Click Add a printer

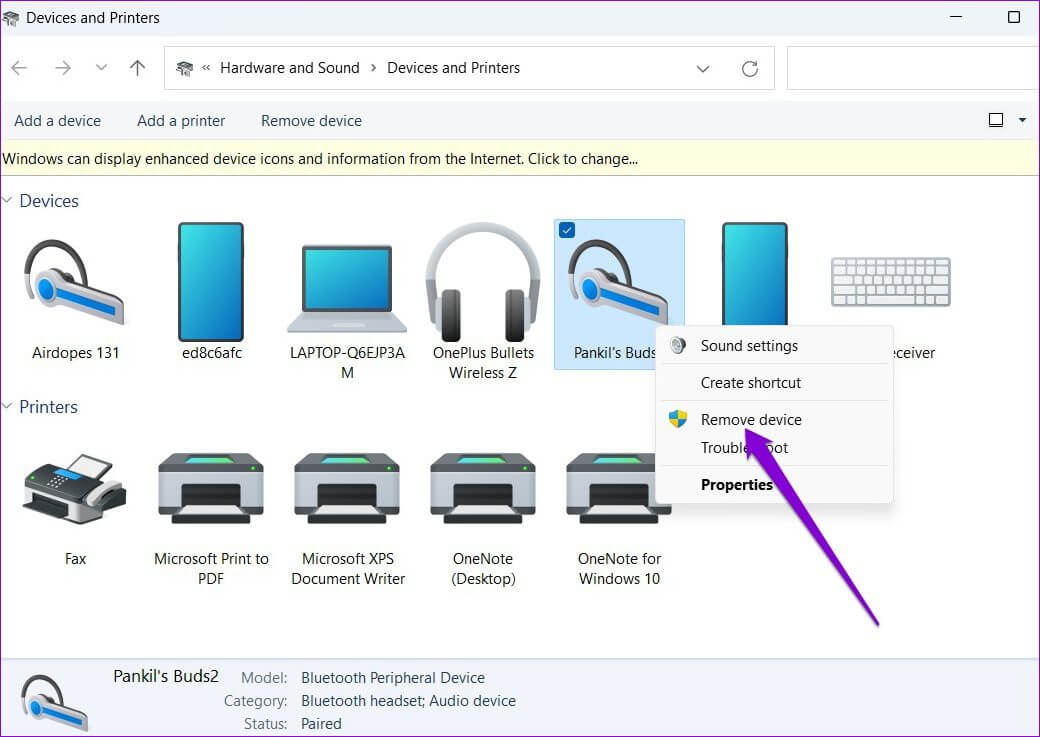click(x=181, y=121)
